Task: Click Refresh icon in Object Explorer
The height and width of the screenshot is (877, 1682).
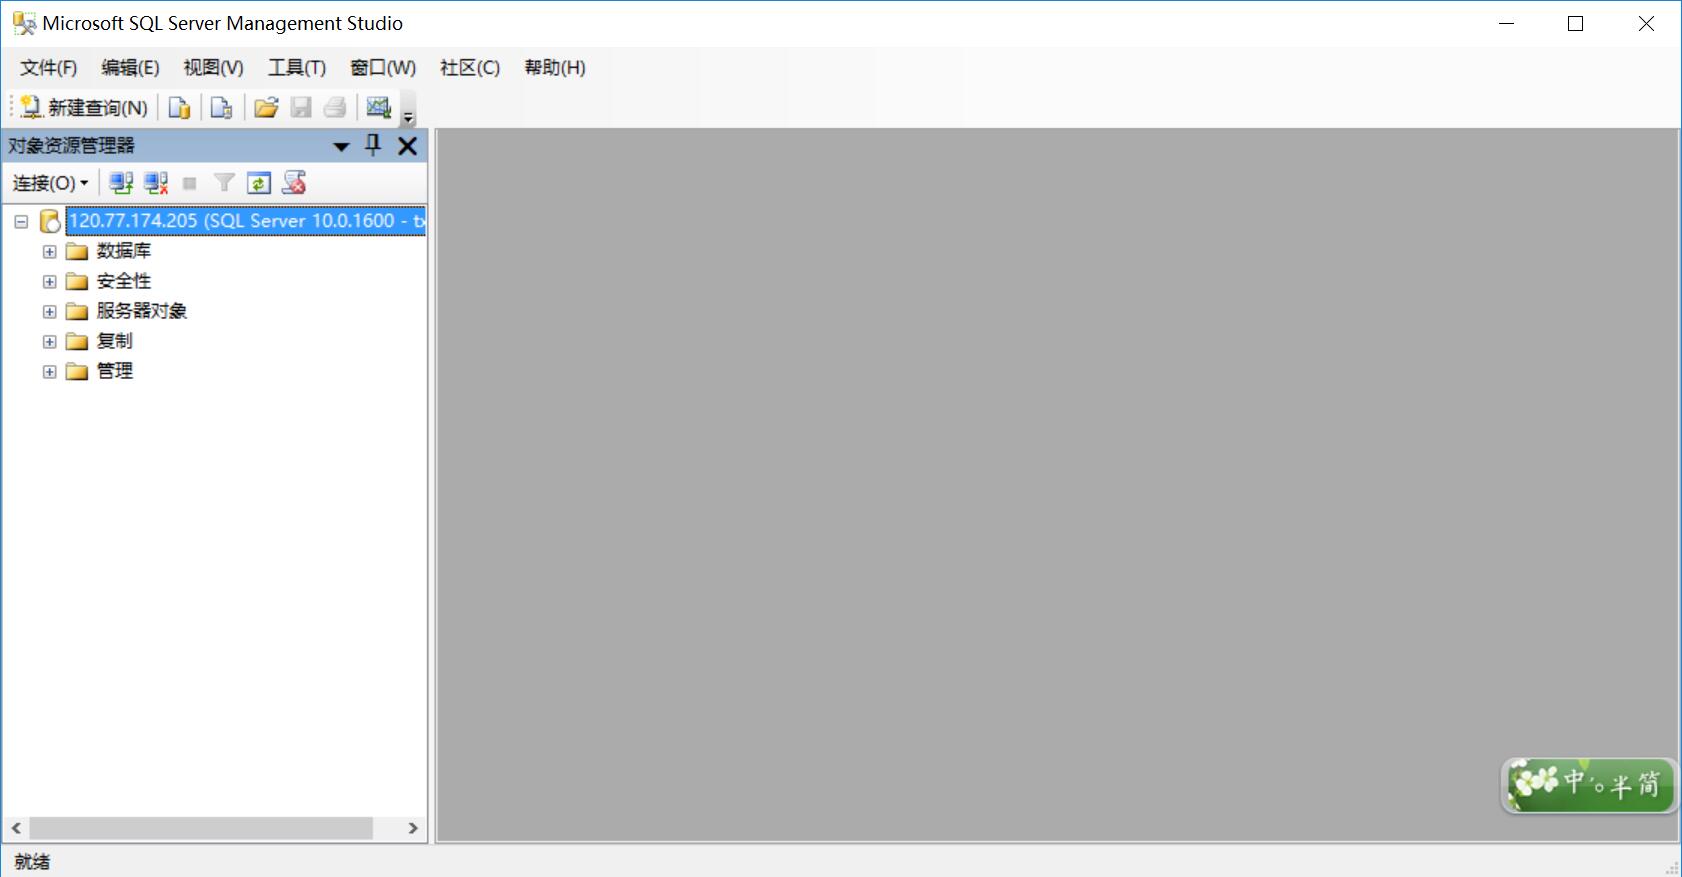Action: [x=259, y=183]
